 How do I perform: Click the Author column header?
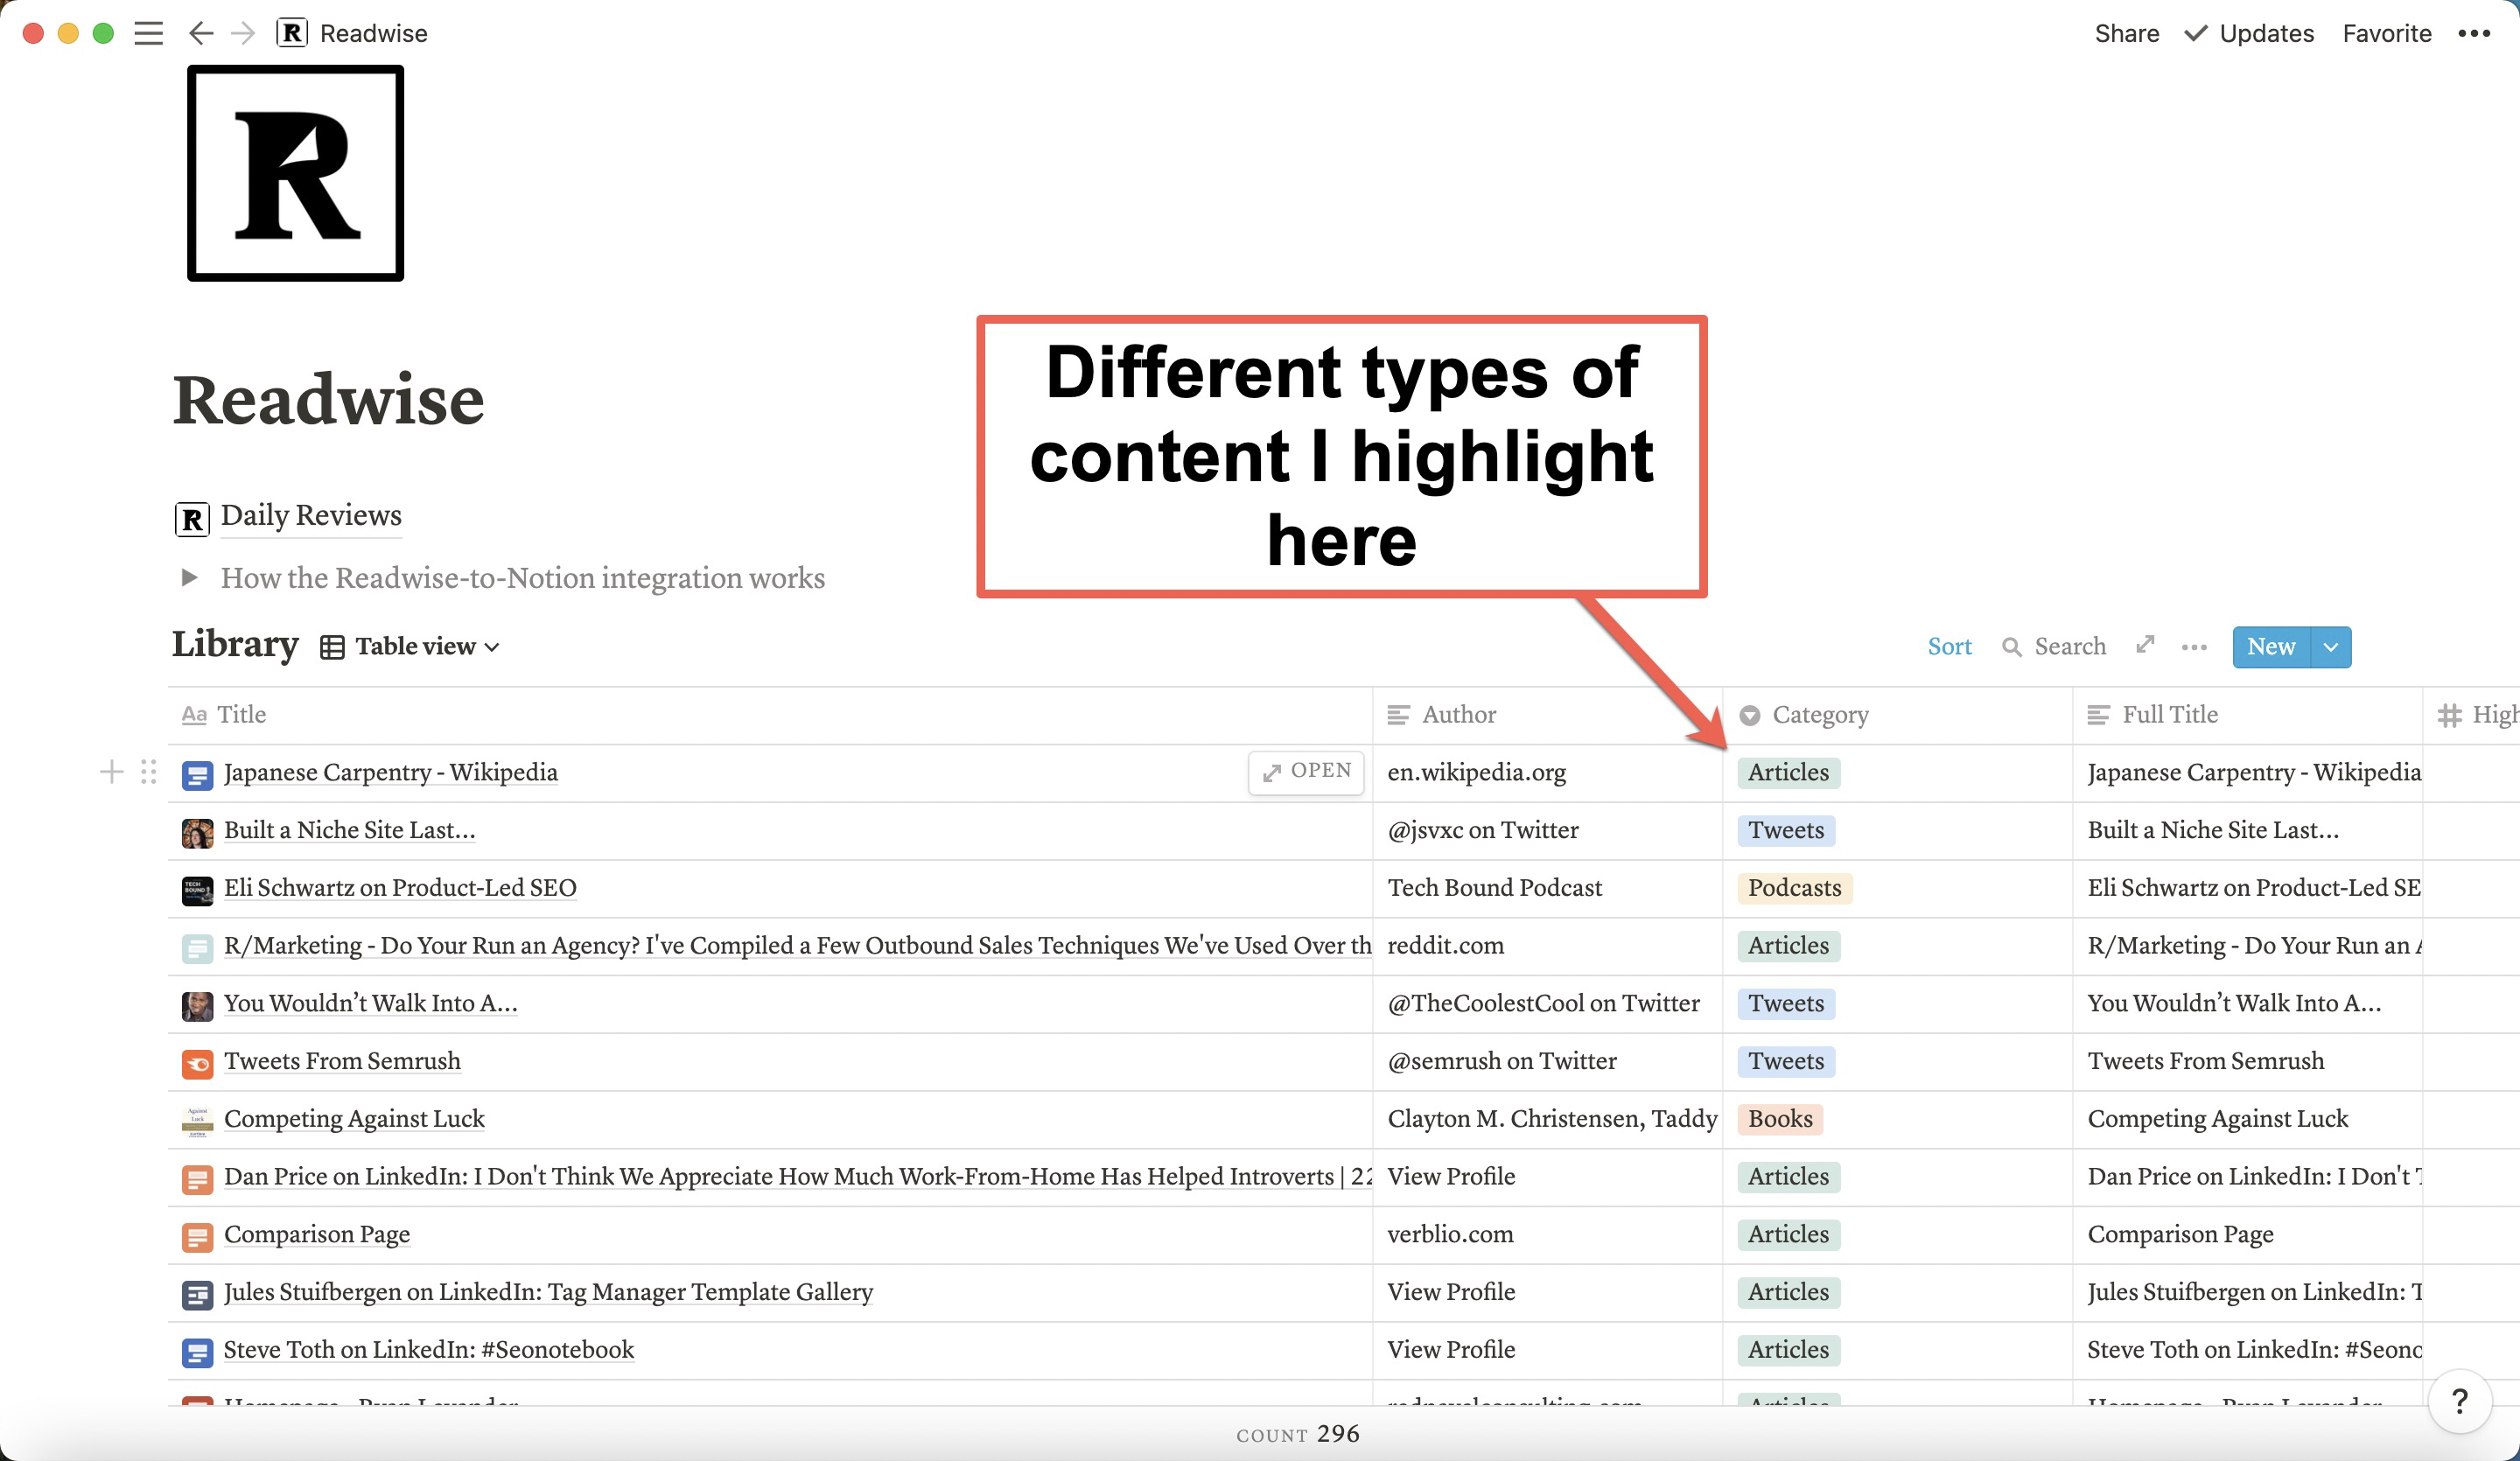[1547, 715]
